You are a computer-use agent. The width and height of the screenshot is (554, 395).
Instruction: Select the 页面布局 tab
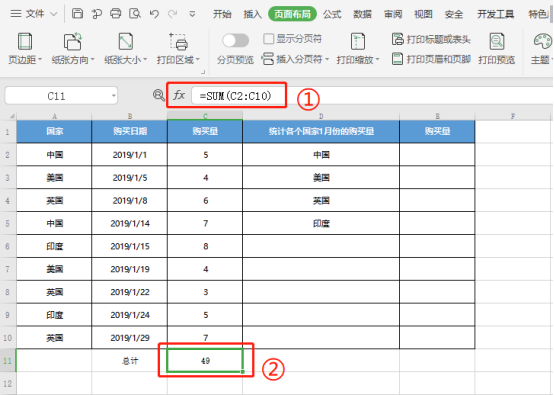pyautogui.click(x=292, y=14)
